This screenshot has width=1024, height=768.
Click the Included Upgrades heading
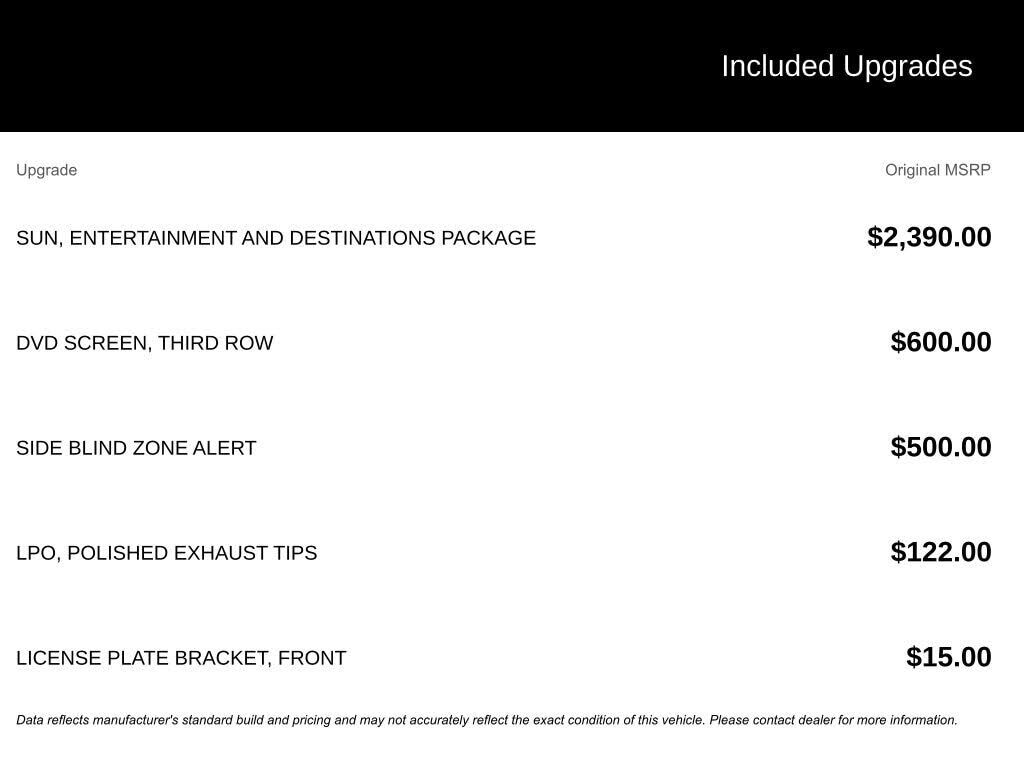click(x=846, y=66)
